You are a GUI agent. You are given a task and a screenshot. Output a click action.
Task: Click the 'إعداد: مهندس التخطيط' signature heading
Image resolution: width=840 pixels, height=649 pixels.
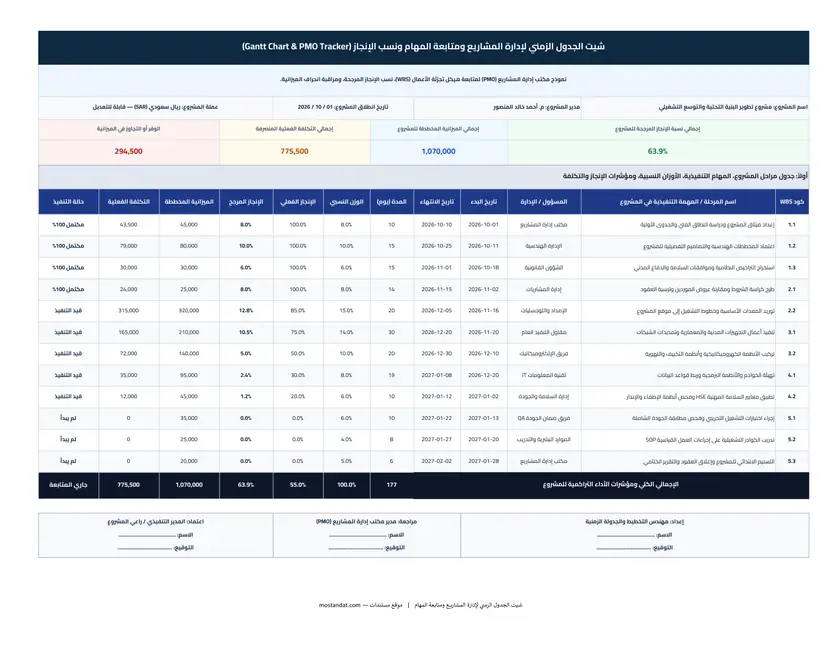coord(634,521)
